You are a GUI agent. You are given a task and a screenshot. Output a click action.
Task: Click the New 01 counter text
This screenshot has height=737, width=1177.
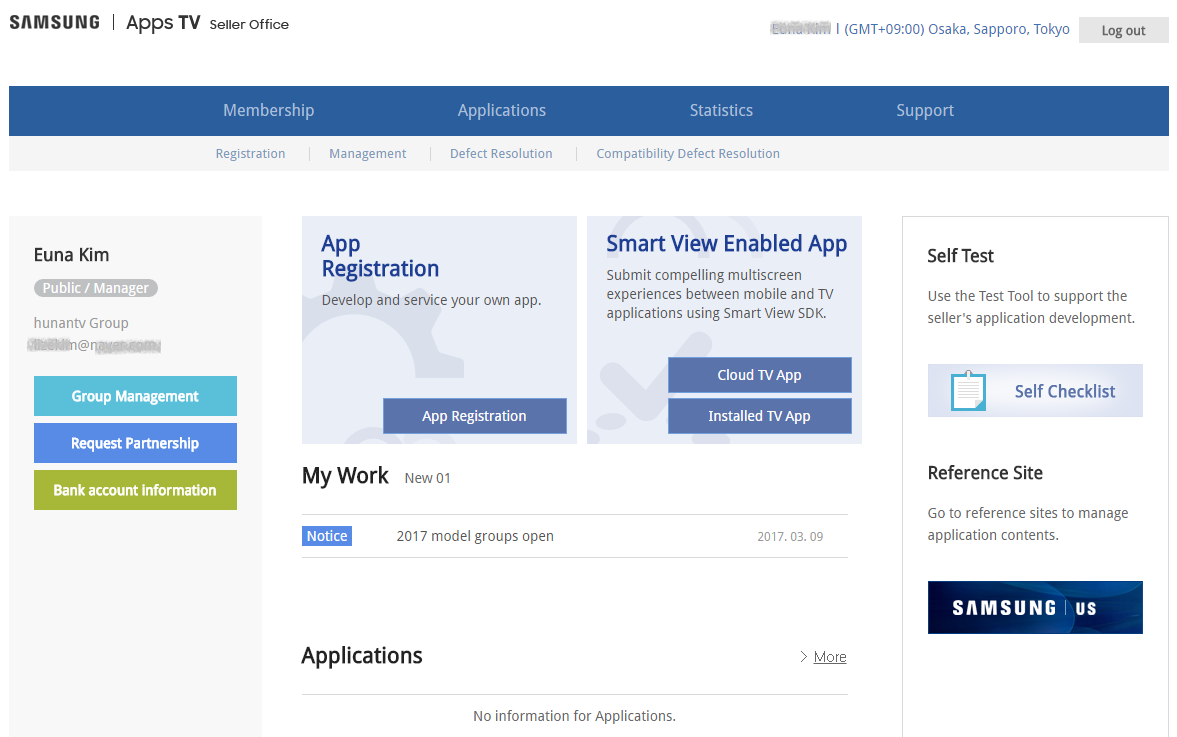[x=428, y=478]
